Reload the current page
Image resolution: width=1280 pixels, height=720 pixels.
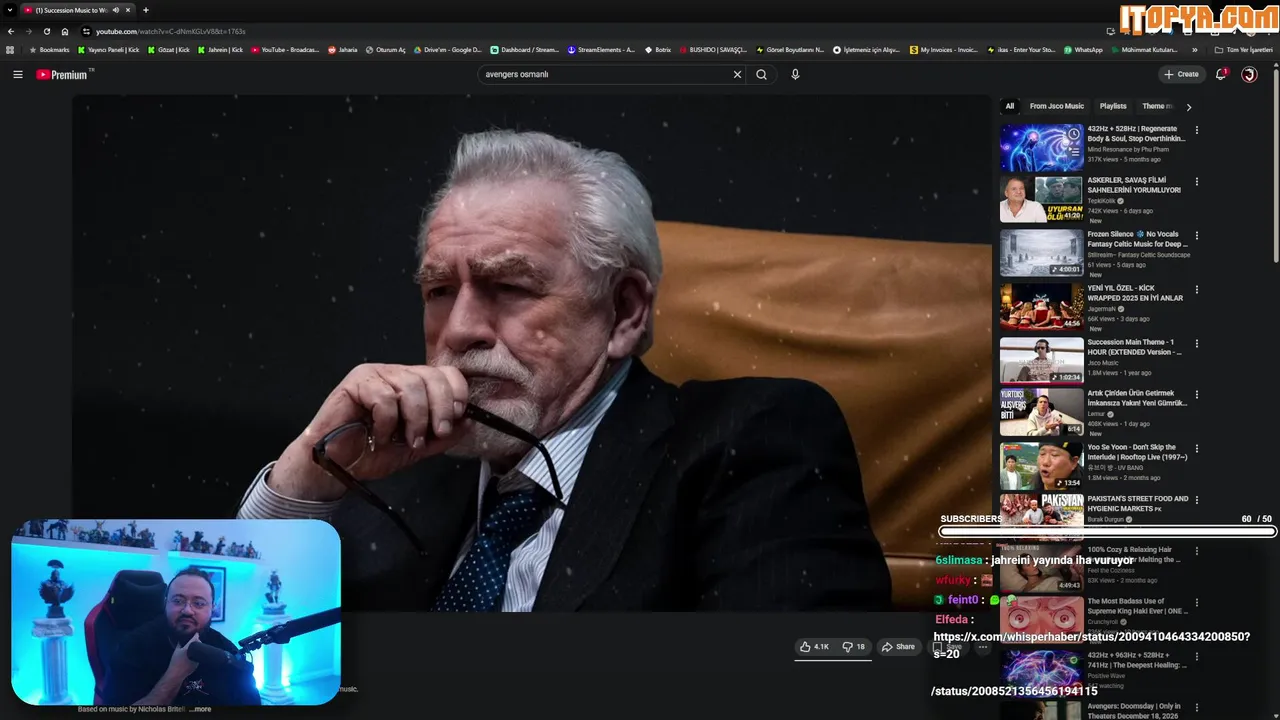tap(46, 31)
